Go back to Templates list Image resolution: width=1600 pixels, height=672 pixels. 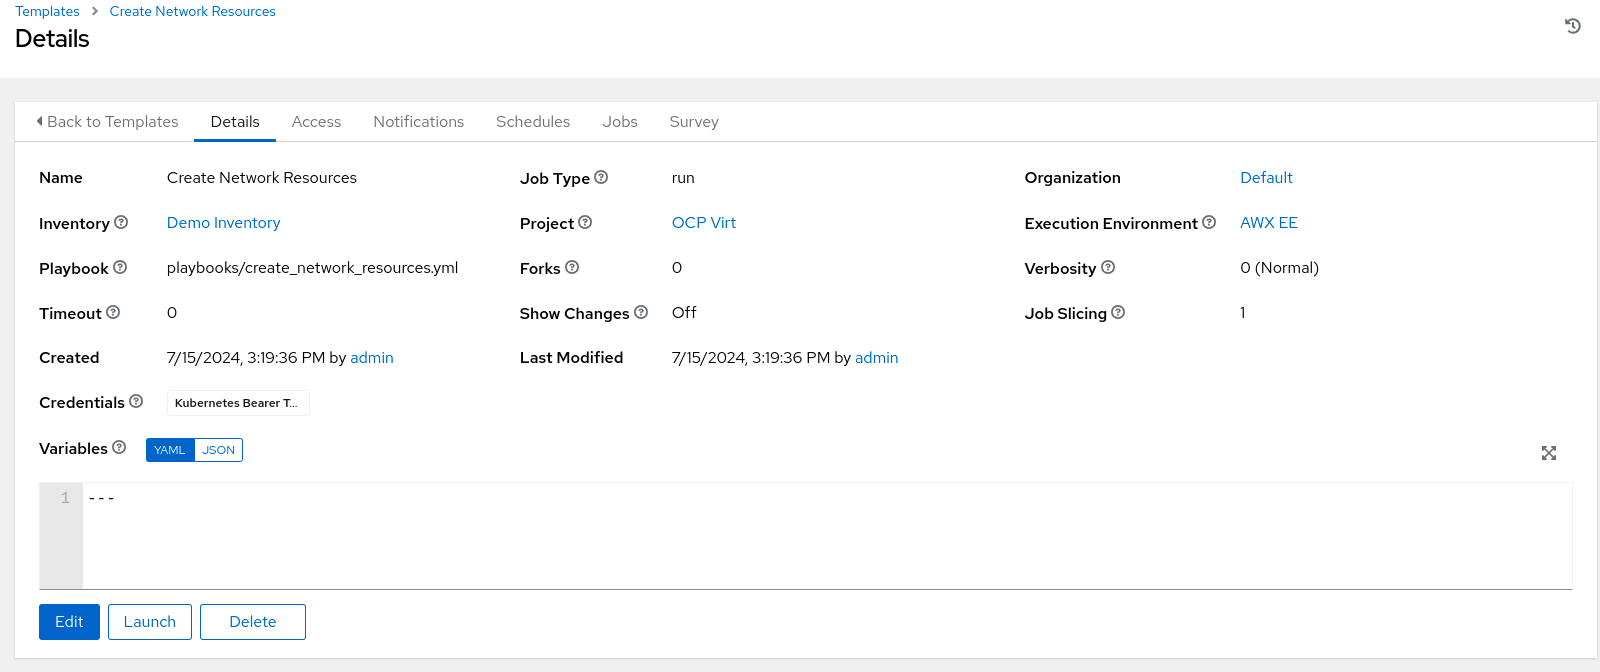point(107,122)
